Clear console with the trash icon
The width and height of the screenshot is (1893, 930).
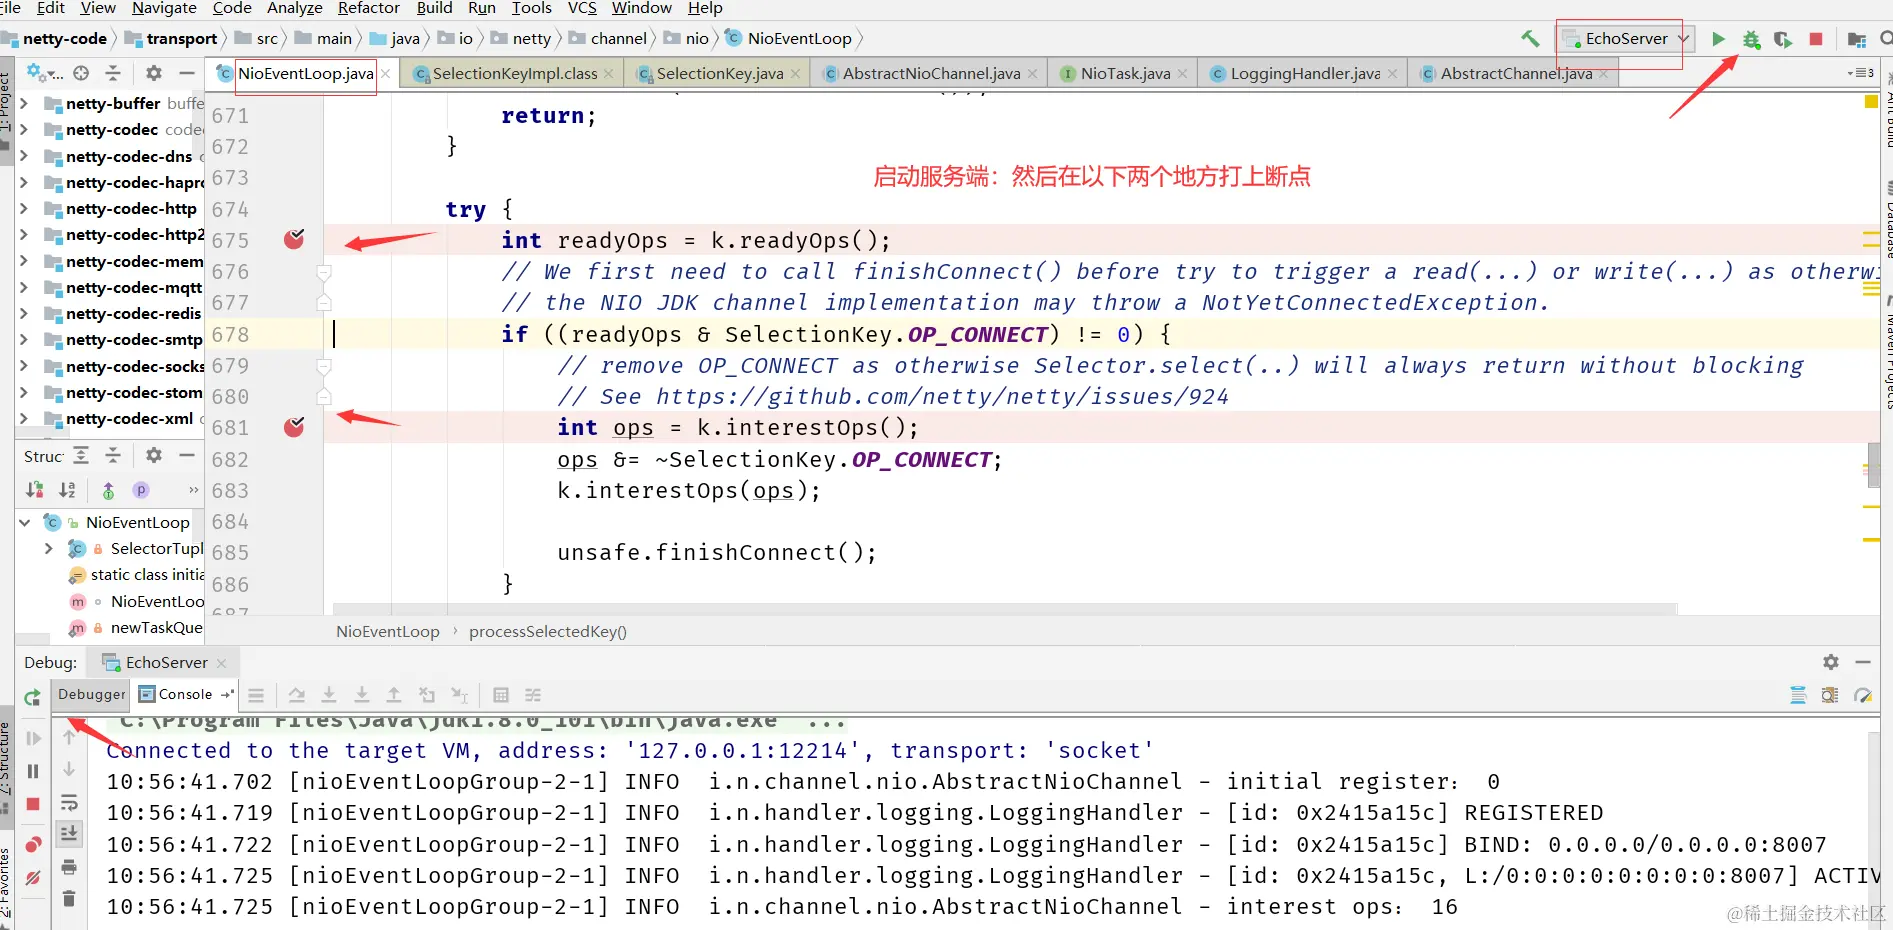point(69,898)
